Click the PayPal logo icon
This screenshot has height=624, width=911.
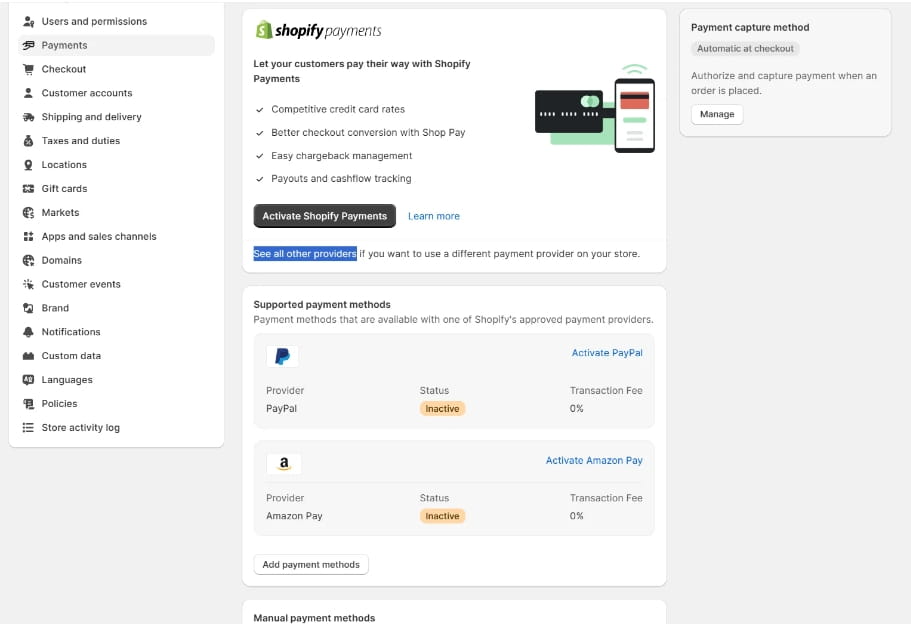point(282,355)
